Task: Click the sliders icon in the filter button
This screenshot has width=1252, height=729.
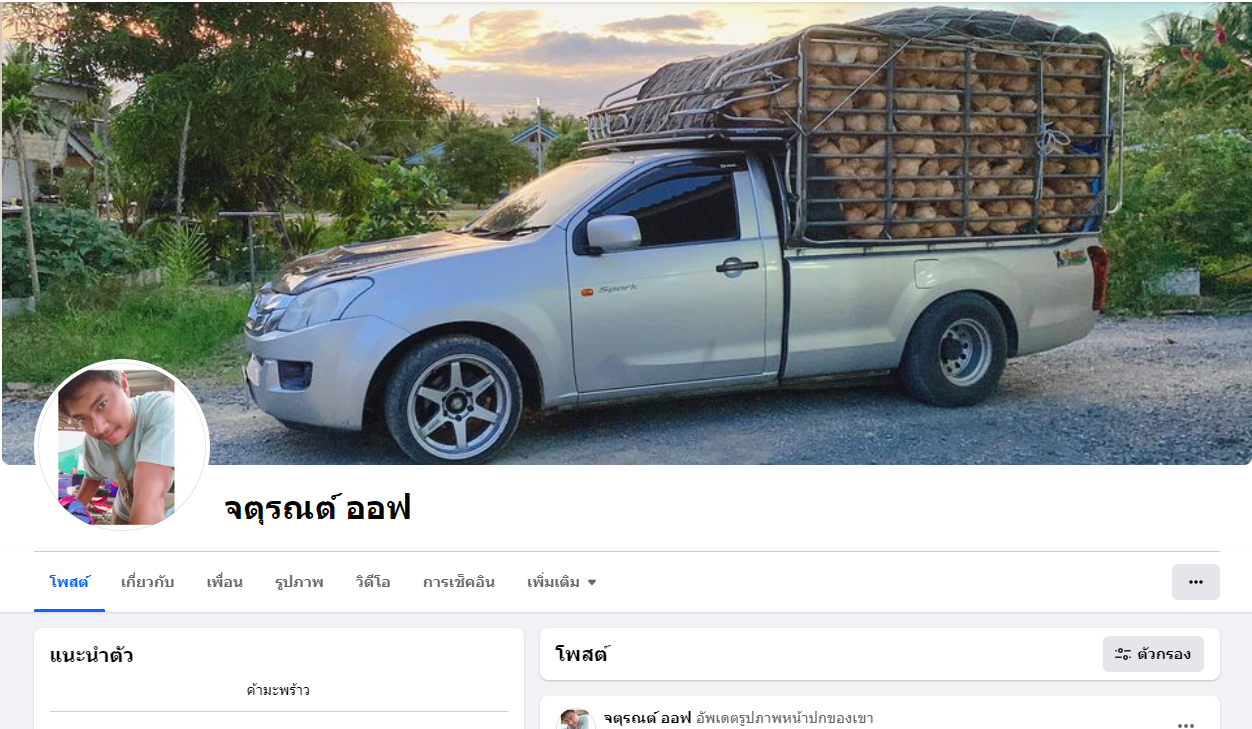Action: [x=1123, y=654]
